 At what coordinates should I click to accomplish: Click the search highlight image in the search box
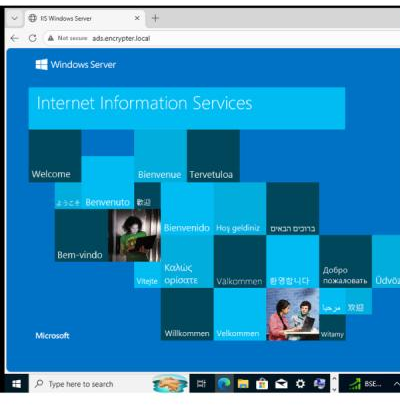170,384
